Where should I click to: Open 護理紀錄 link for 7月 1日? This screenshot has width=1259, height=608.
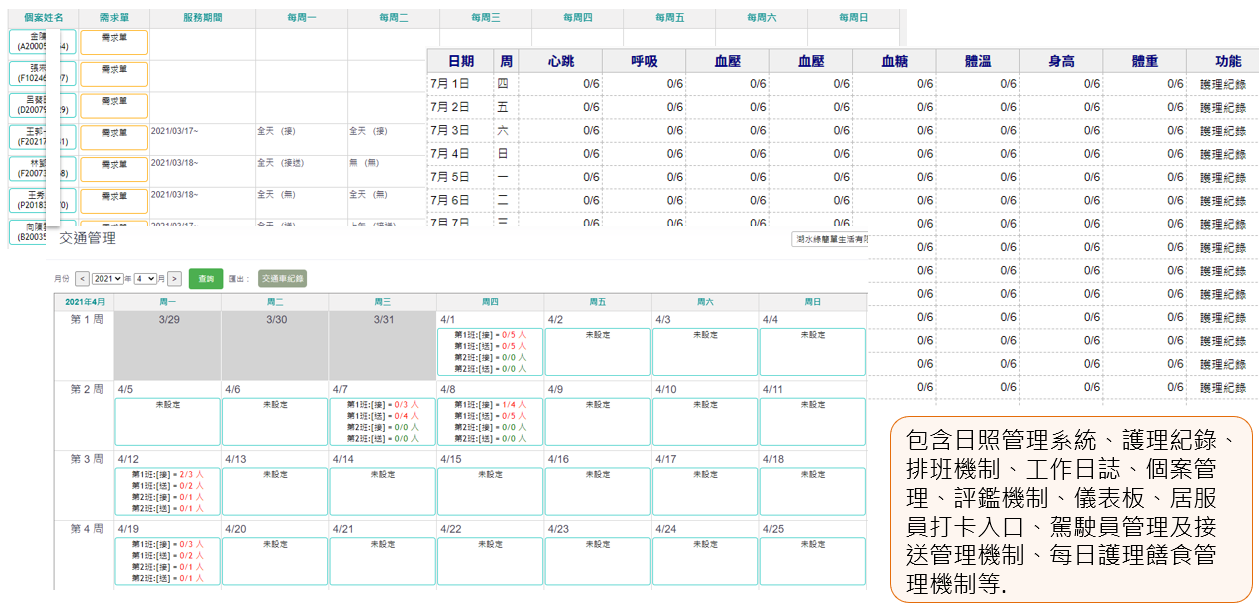click(x=1221, y=85)
